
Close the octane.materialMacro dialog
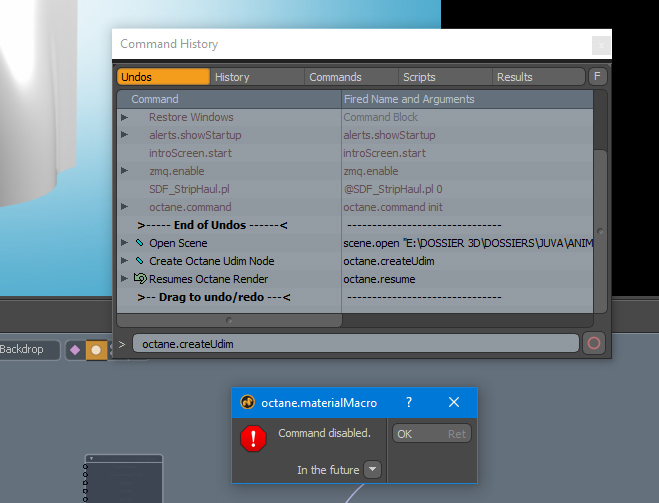454,402
